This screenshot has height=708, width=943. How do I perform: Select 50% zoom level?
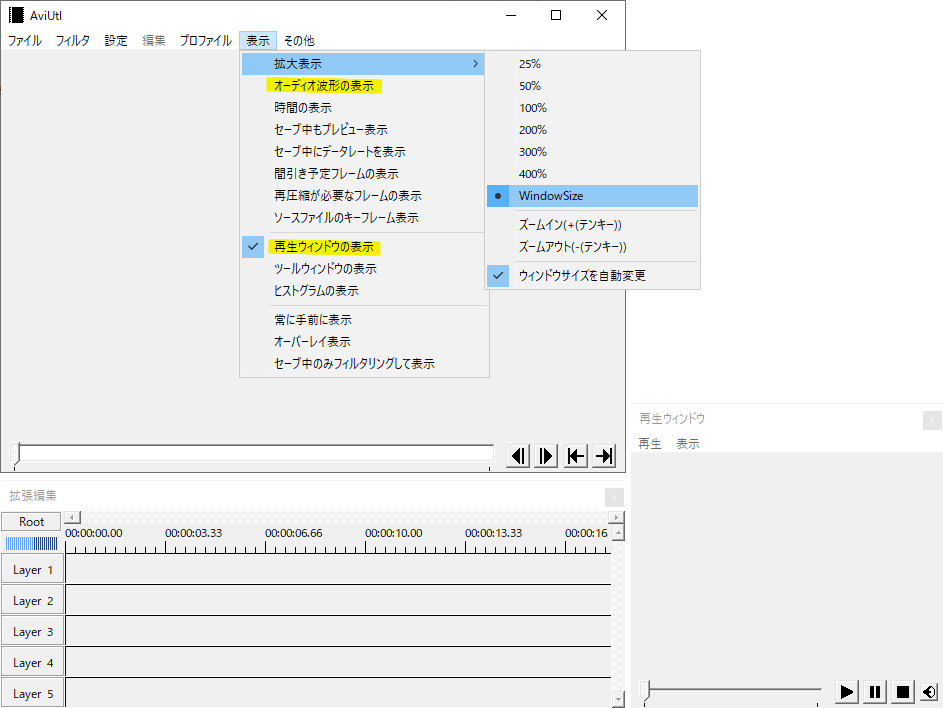pyautogui.click(x=592, y=86)
